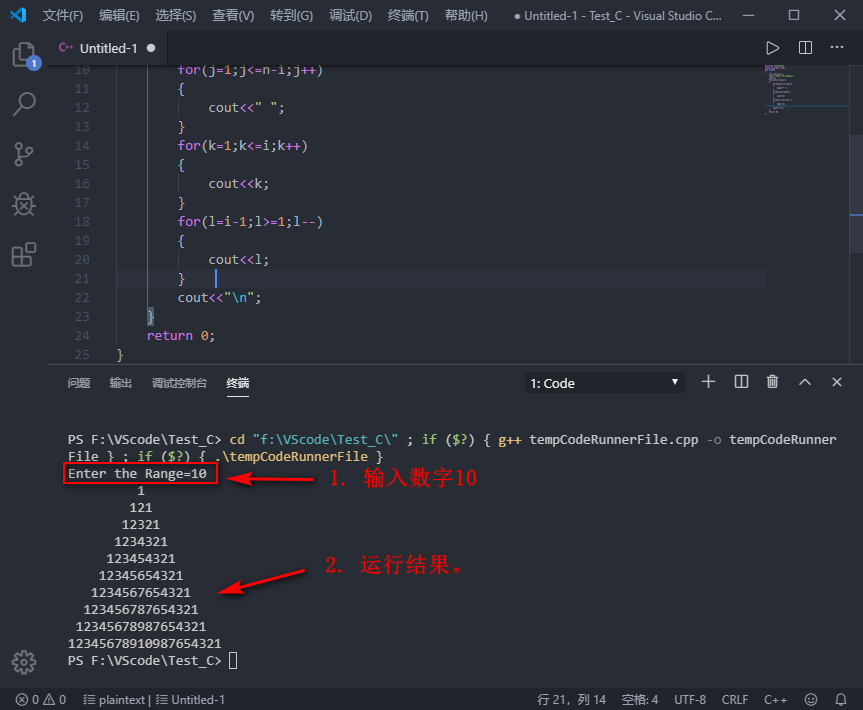Open the Search panel
Image resolution: width=863 pixels, height=710 pixels.
pyautogui.click(x=24, y=104)
